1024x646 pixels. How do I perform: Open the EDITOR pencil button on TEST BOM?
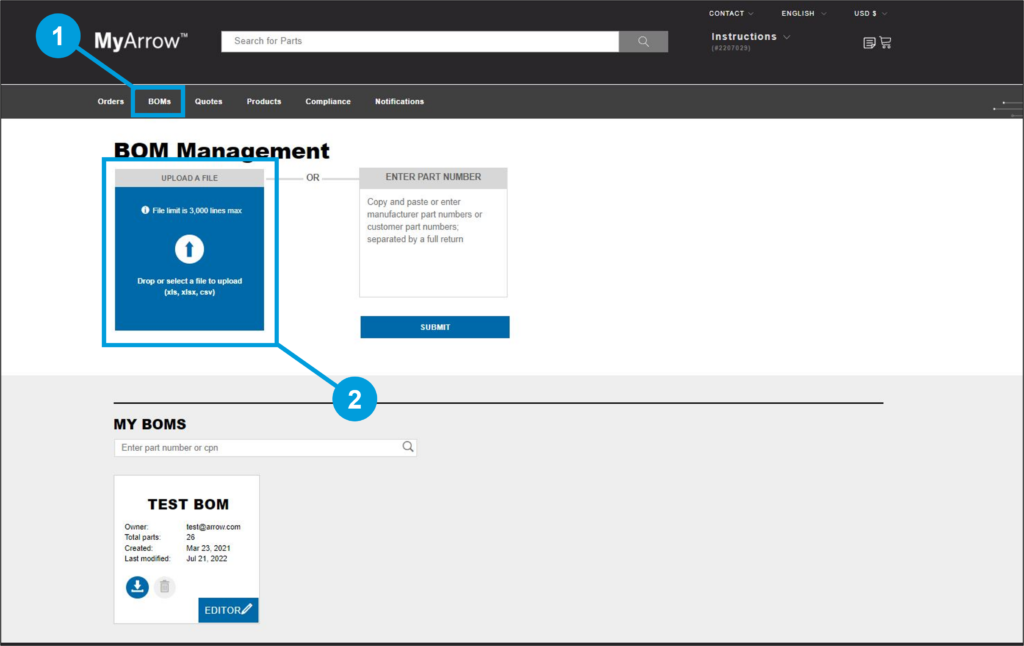(x=228, y=609)
